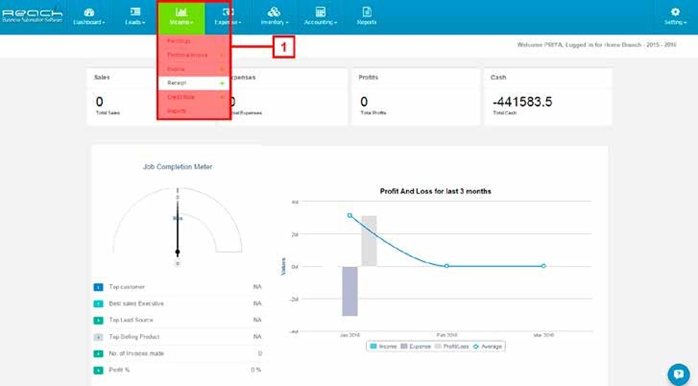Click the Setting gear icon
This screenshot has height=386, width=698.
point(675,12)
